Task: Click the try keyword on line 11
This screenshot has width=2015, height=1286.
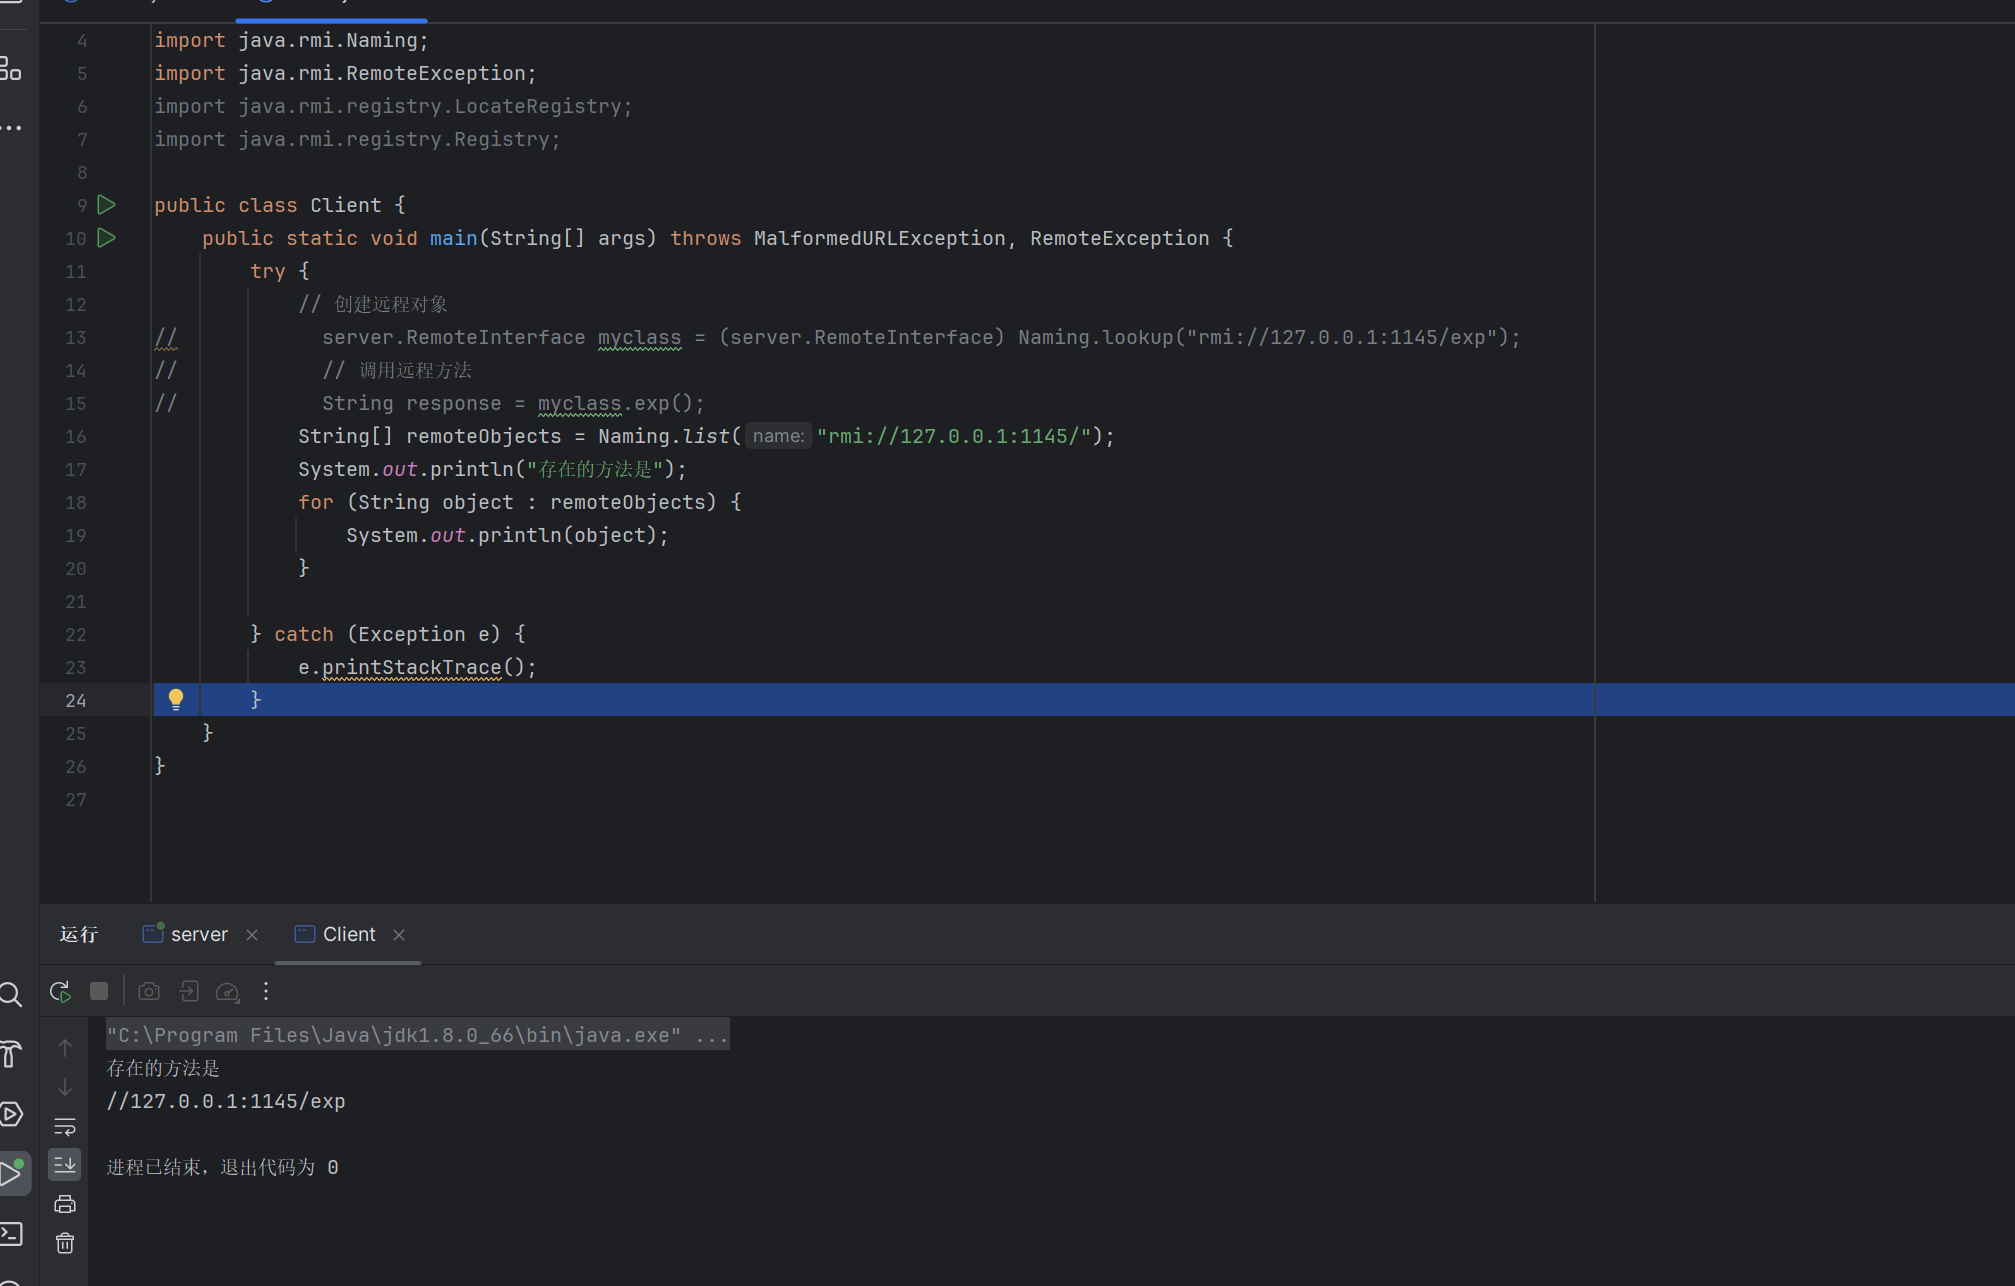Action: (268, 271)
